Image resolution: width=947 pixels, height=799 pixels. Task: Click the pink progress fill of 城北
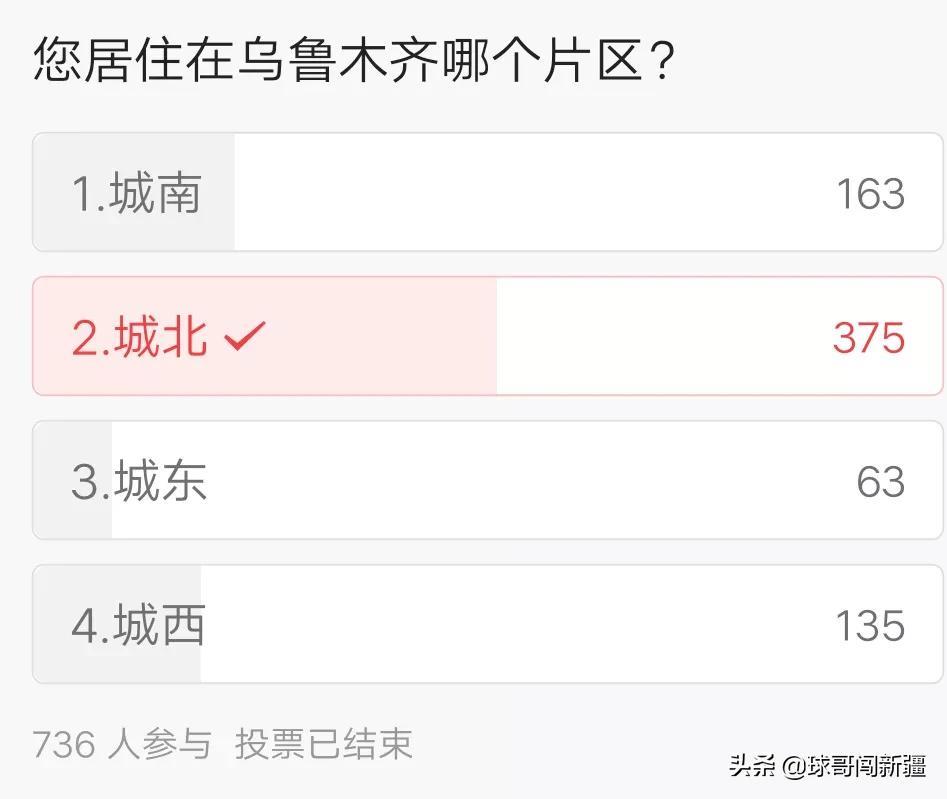[x=265, y=336]
